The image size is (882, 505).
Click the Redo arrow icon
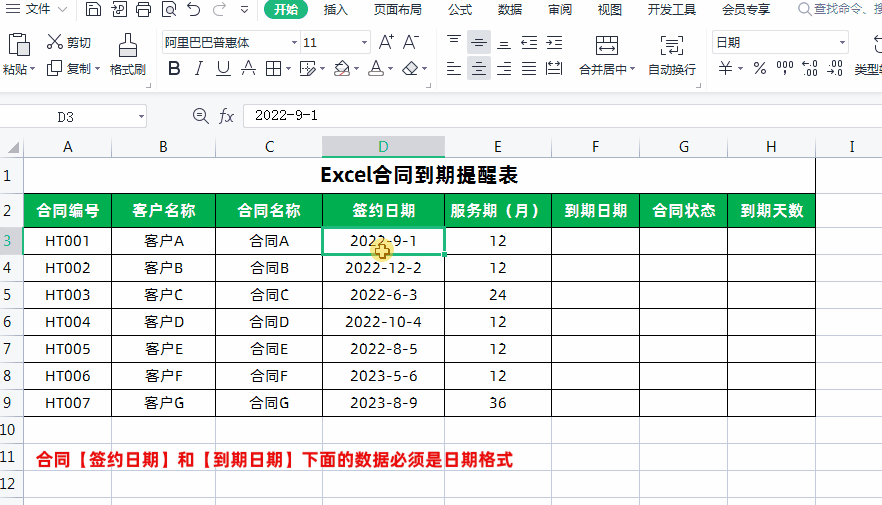[219, 9]
